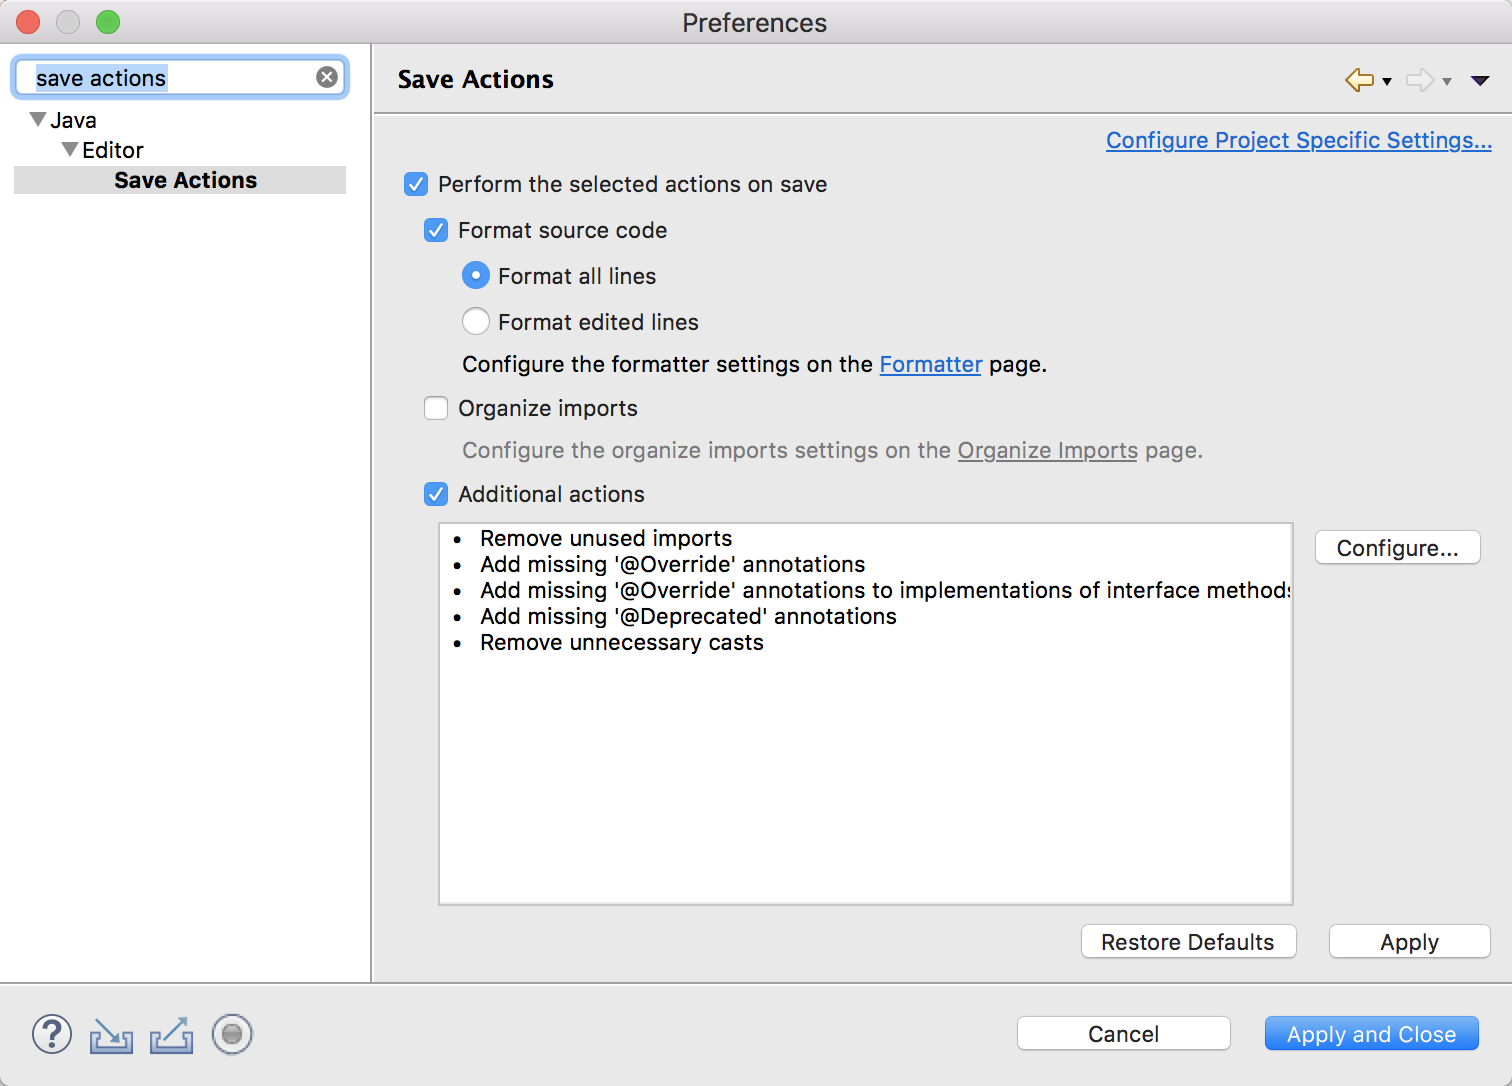1512x1086 pixels.
Task: Select Save Actions in the tree
Action: [x=185, y=180]
